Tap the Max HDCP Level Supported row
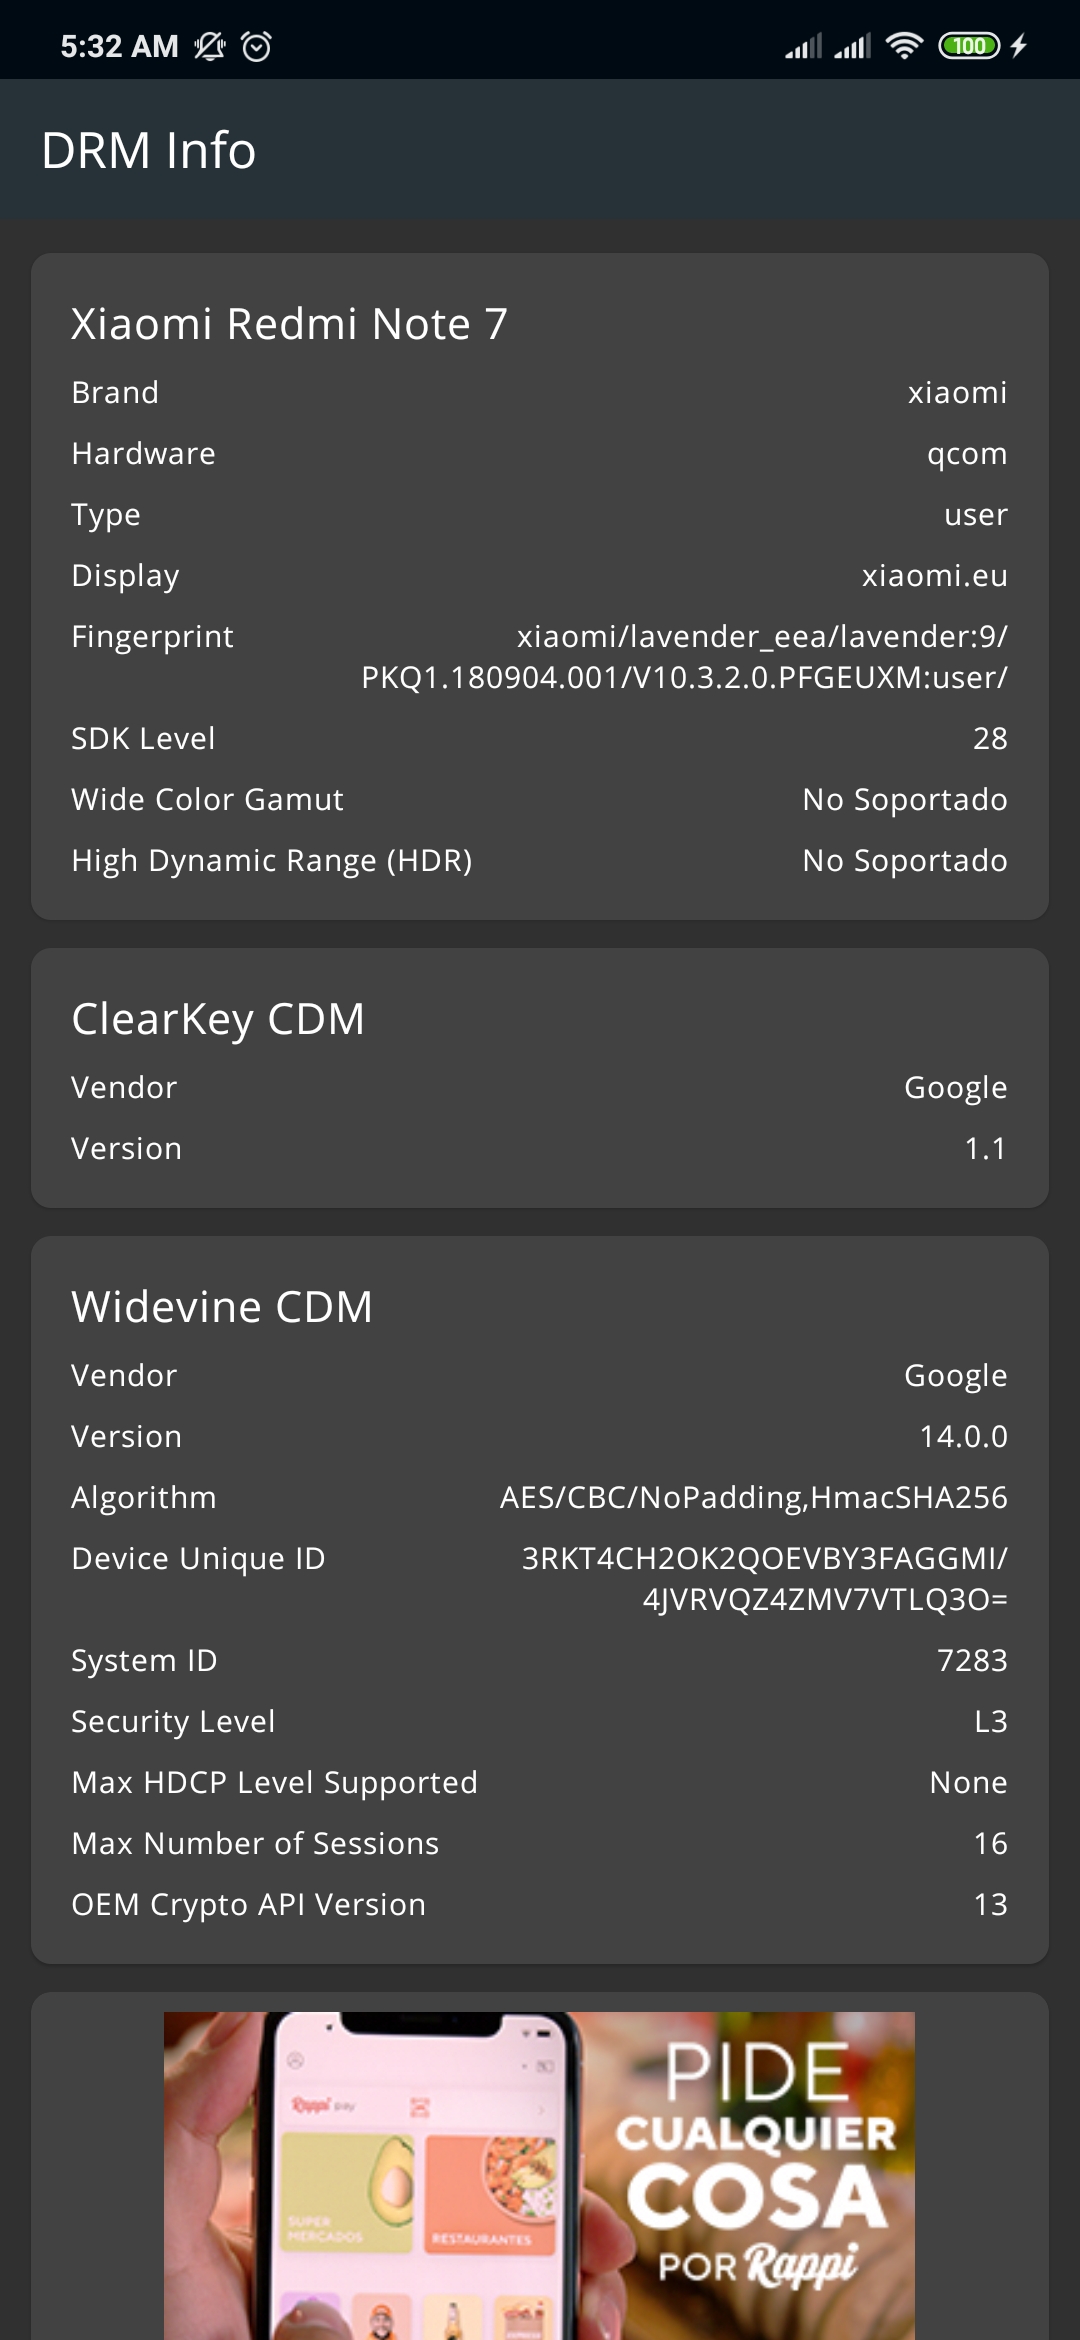The height and width of the screenshot is (2340, 1080). click(x=539, y=1782)
